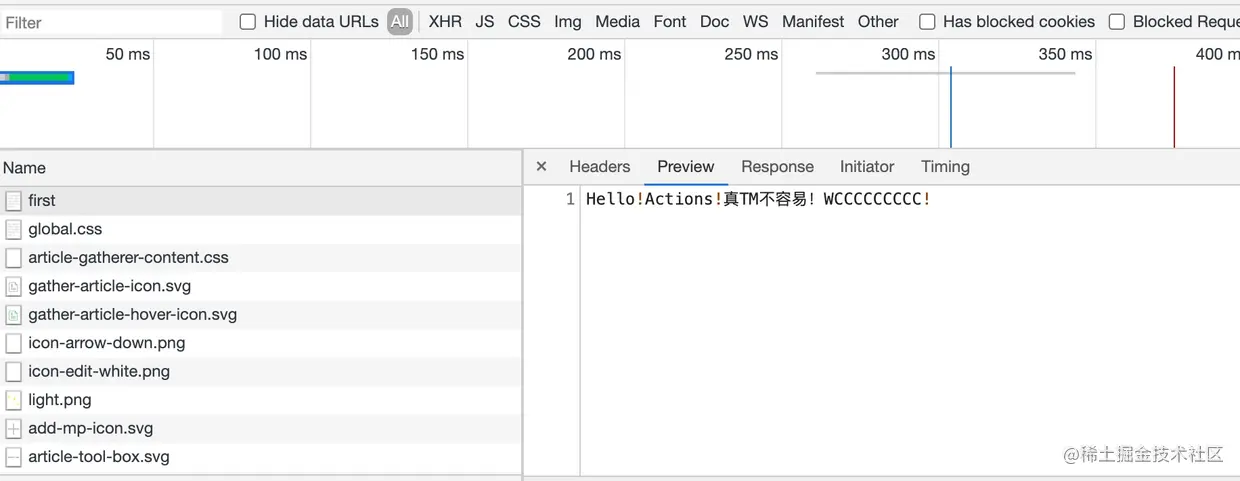Click the file icon beside icon-edit-white.png
The image size is (1240, 481).
click(13, 372)
